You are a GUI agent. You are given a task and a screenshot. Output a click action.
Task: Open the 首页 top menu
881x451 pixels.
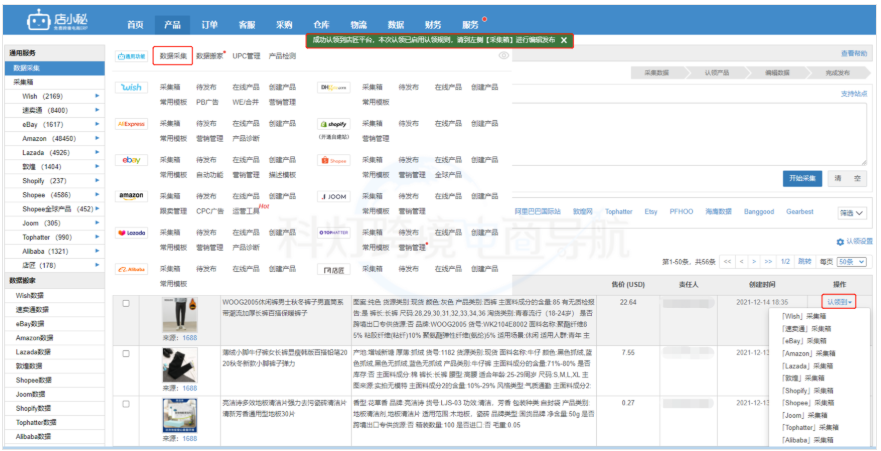(x=135, y=25)
